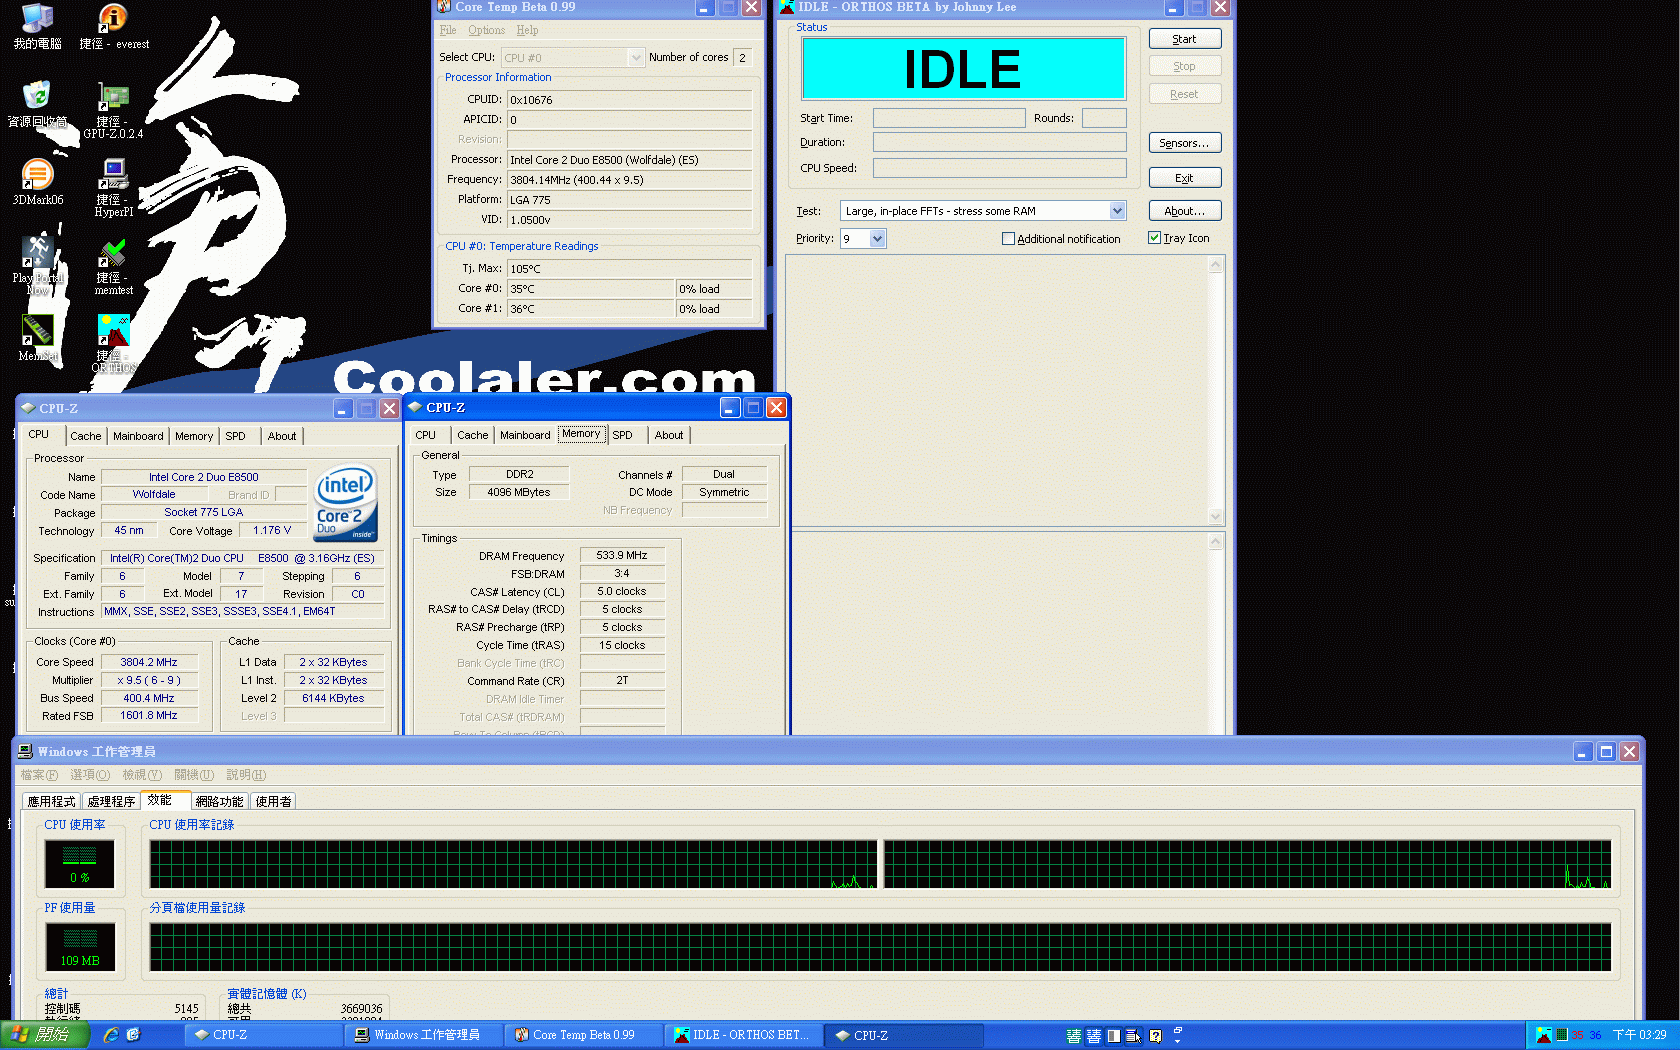Click the second quick launch icon beside Internet Explorer

click(133, 1035)
